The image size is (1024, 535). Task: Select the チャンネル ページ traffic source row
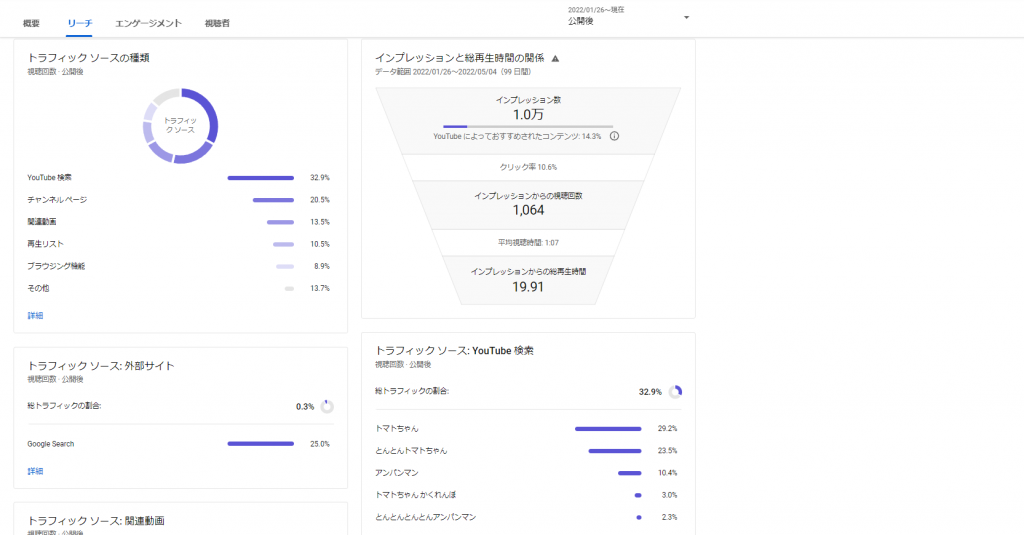click(x=179, y=200)
